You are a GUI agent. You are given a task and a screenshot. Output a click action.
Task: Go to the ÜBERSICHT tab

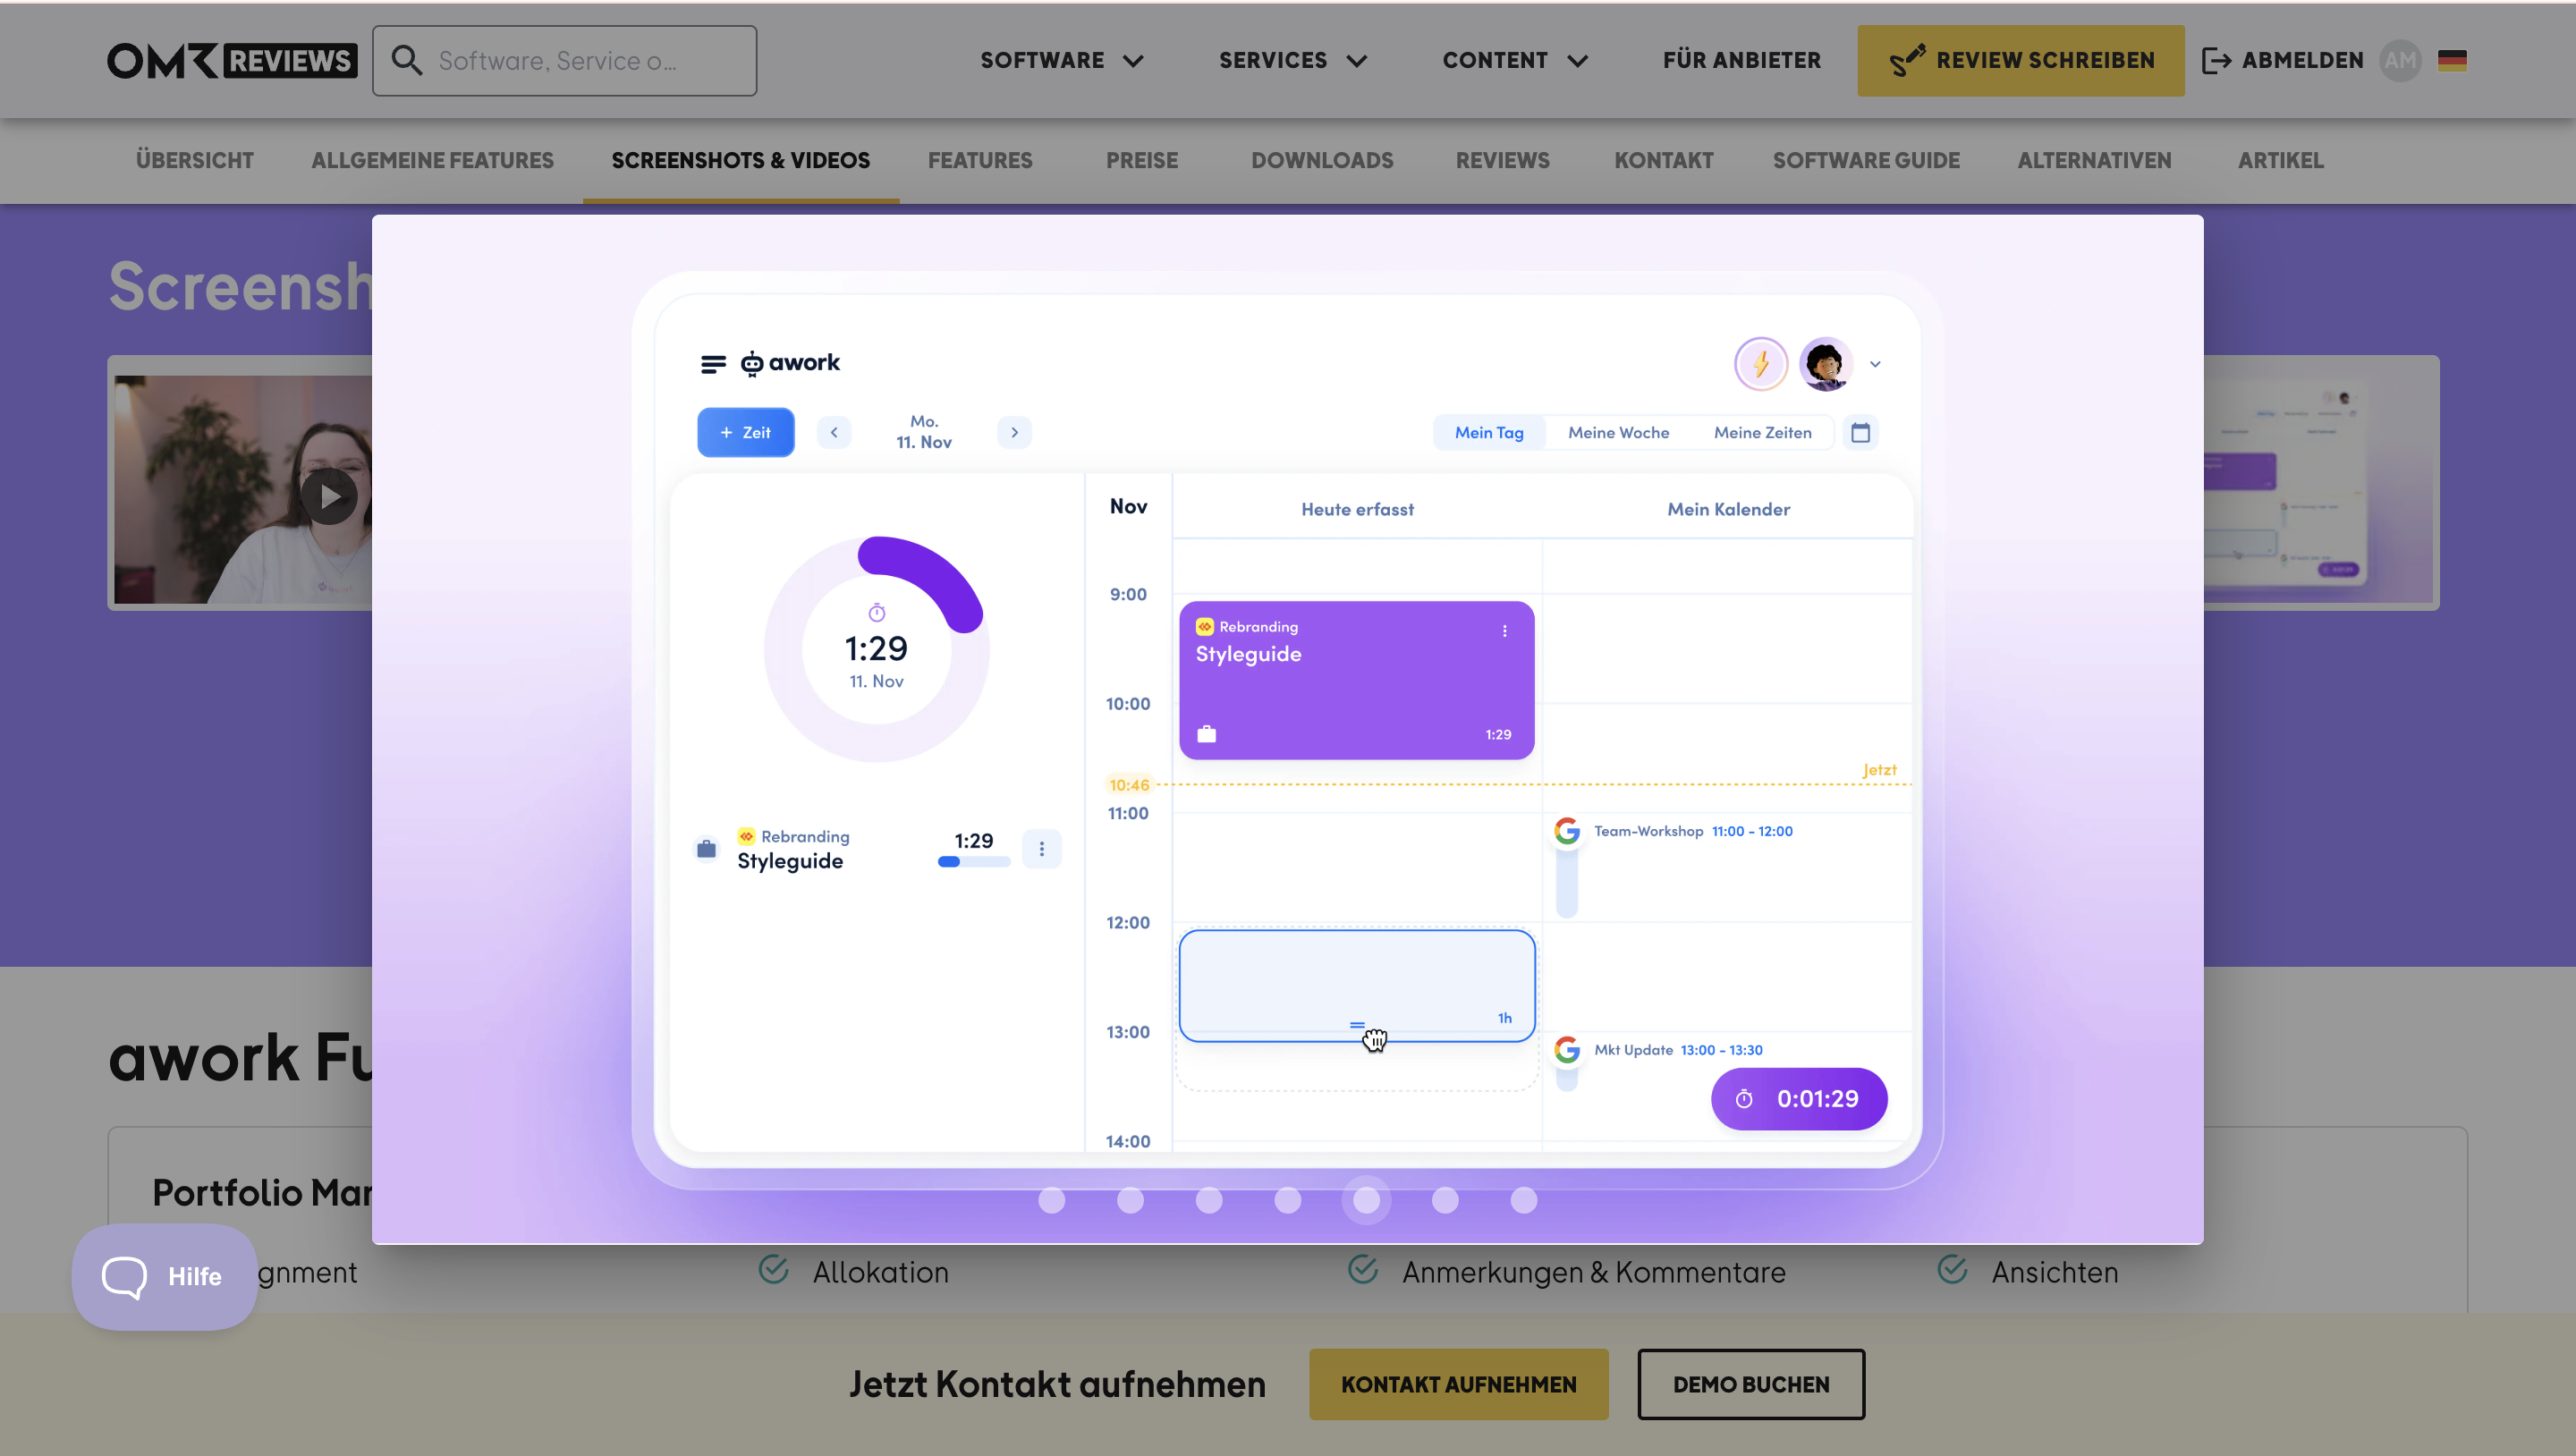[195, 160]
